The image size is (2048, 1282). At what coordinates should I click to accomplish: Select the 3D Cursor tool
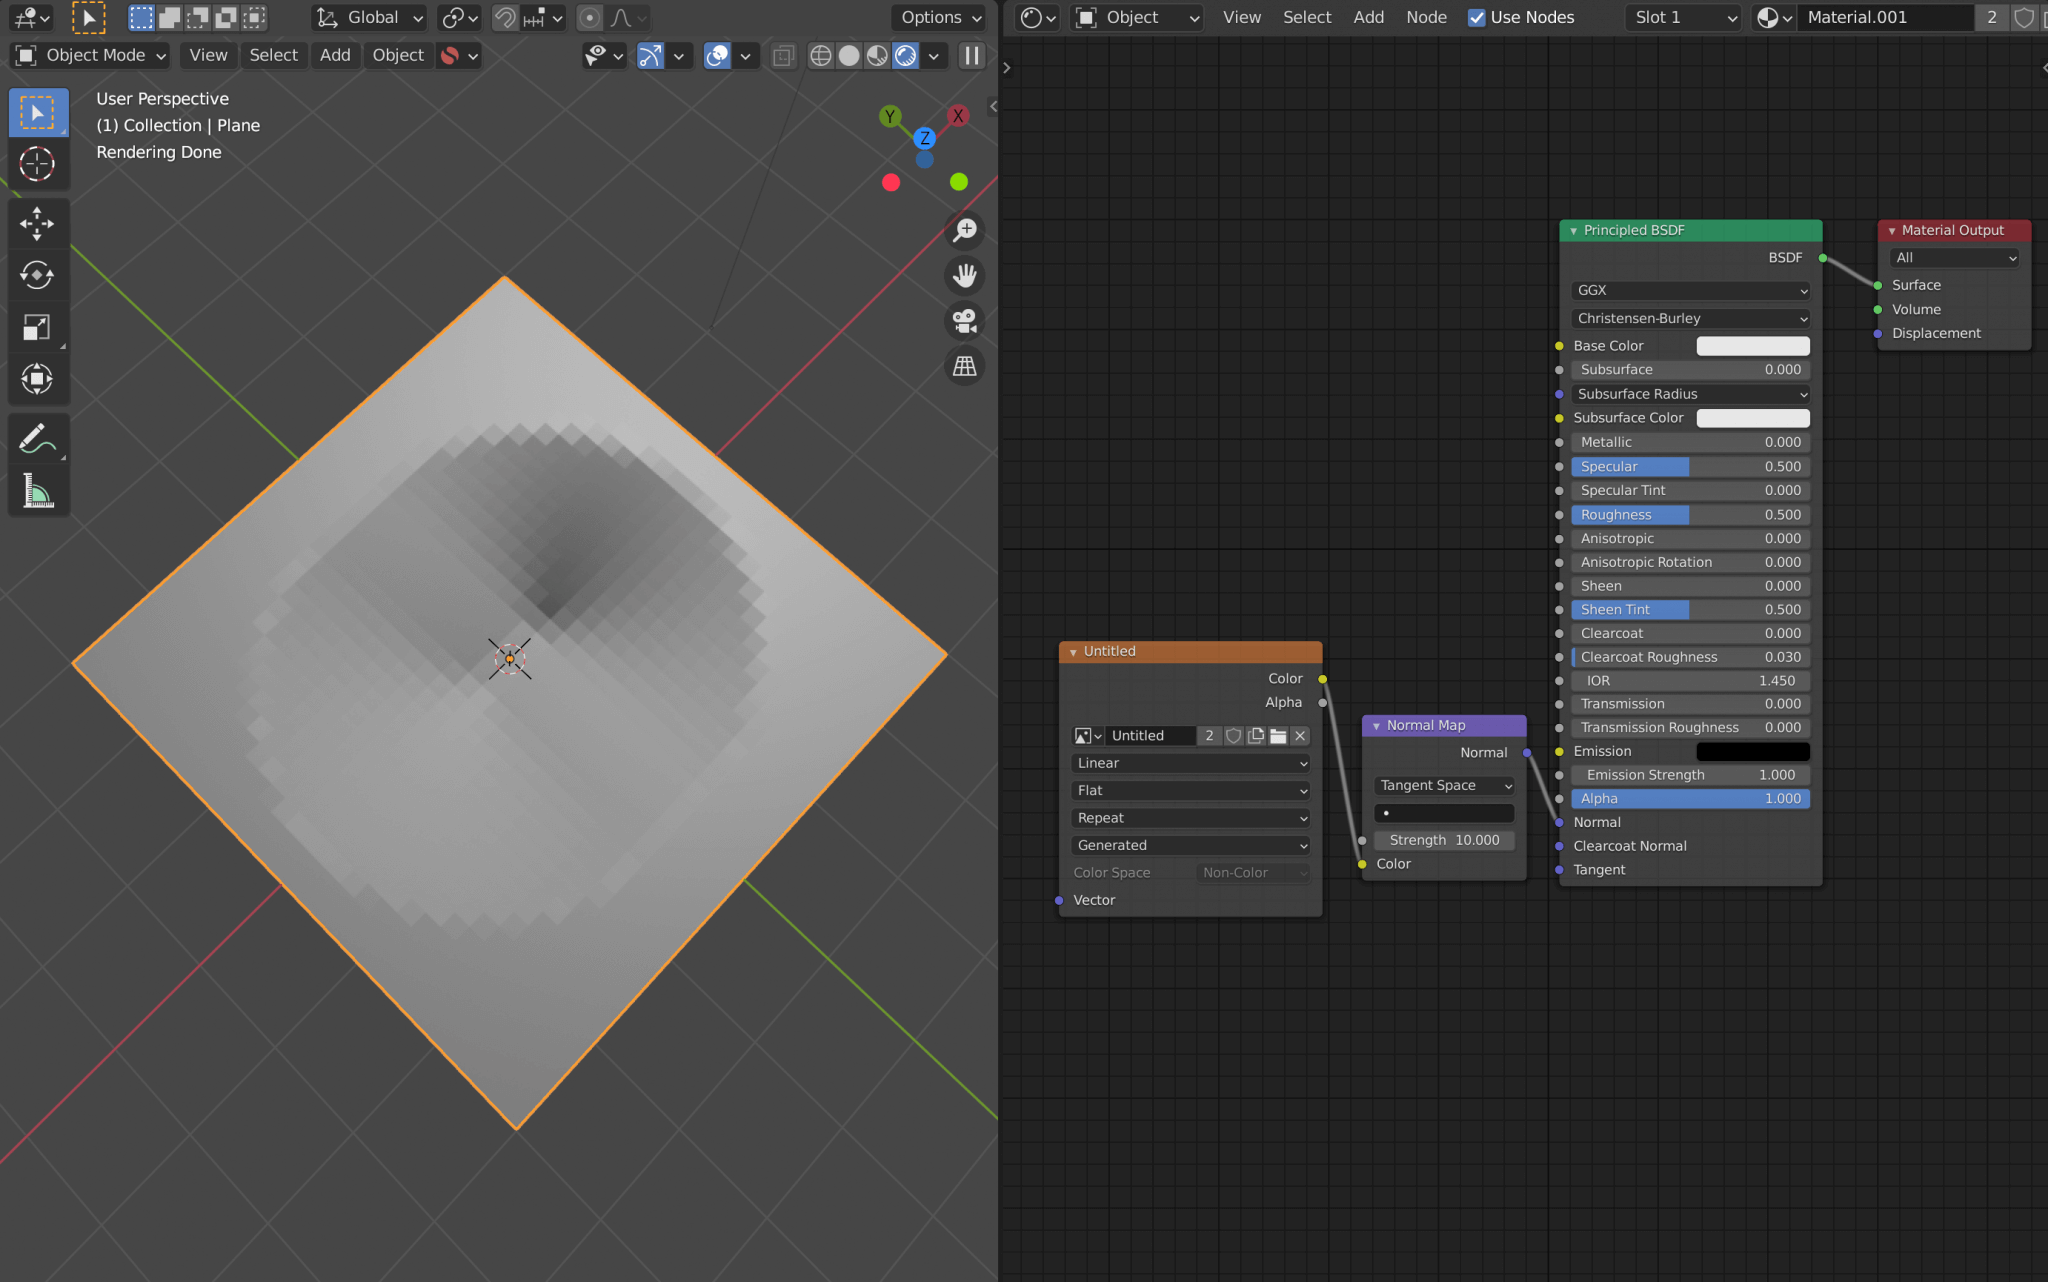[39, 164]
